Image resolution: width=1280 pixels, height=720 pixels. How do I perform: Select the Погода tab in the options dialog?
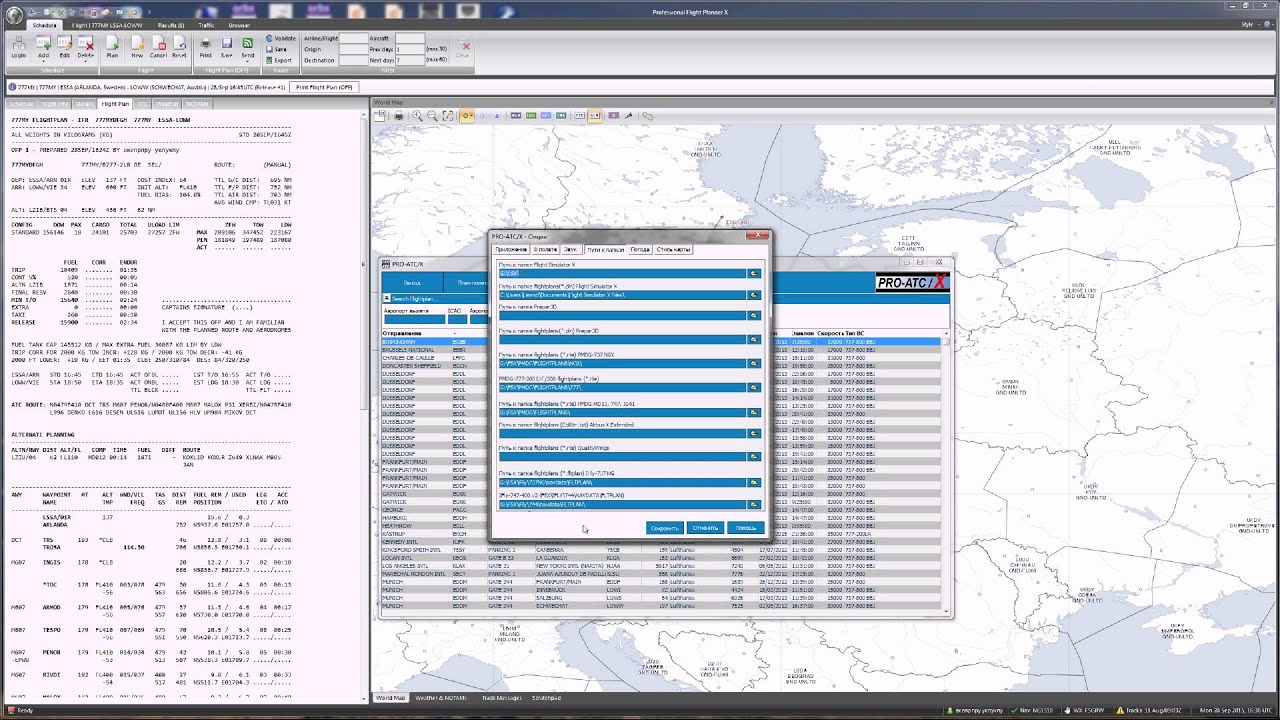640,249
